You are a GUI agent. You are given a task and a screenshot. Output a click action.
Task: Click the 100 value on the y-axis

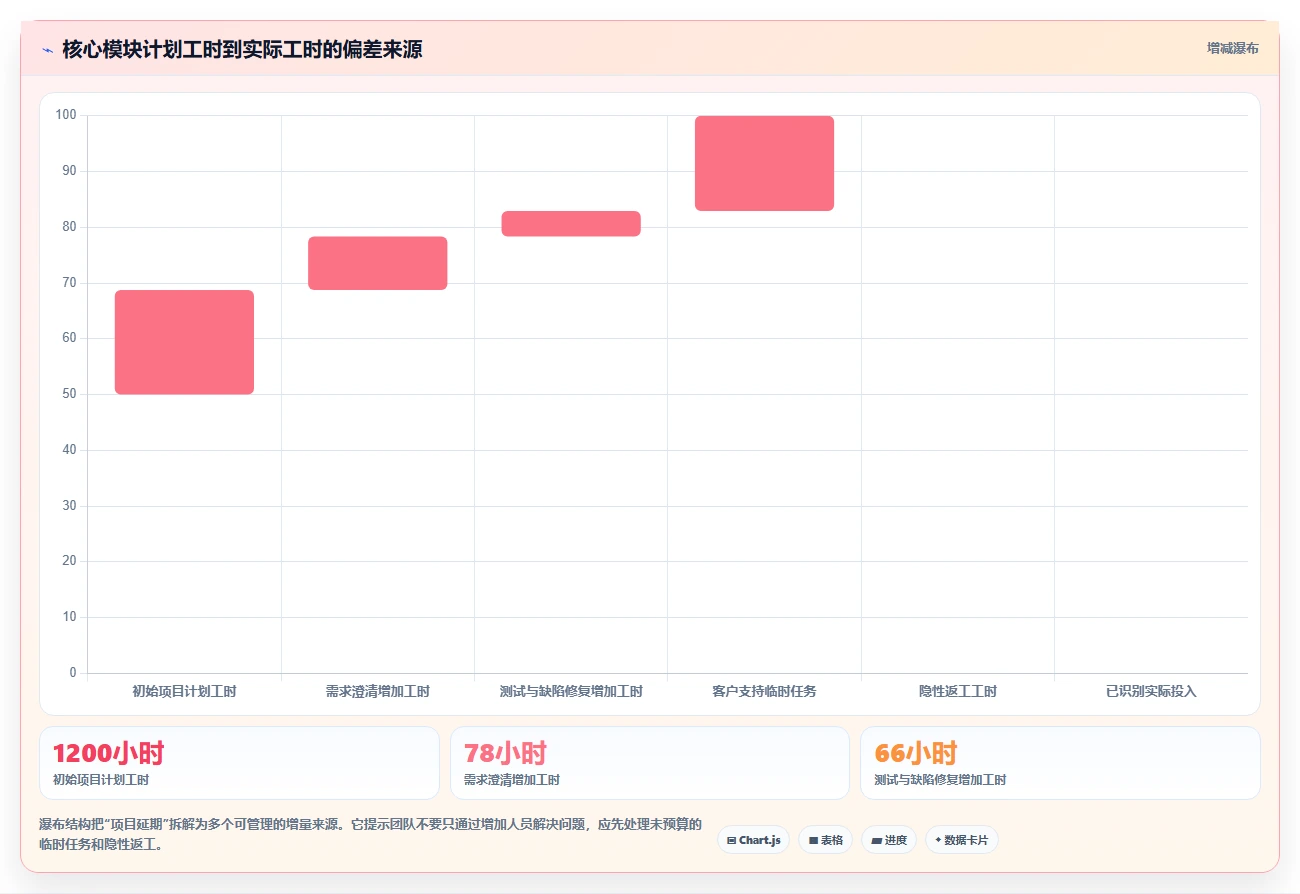tap(66, 115)
